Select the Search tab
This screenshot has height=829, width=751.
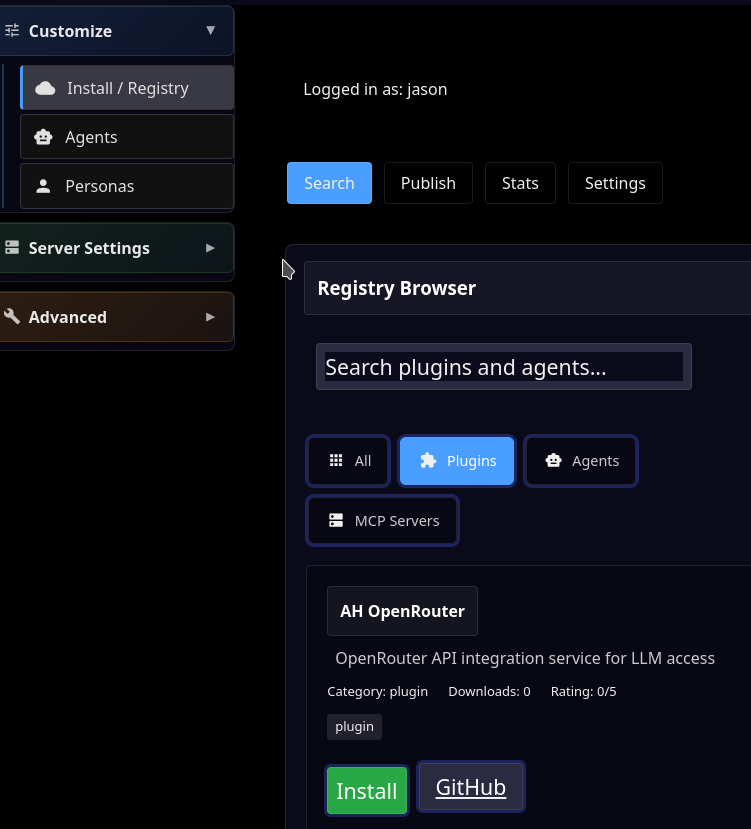click(329, 183)
